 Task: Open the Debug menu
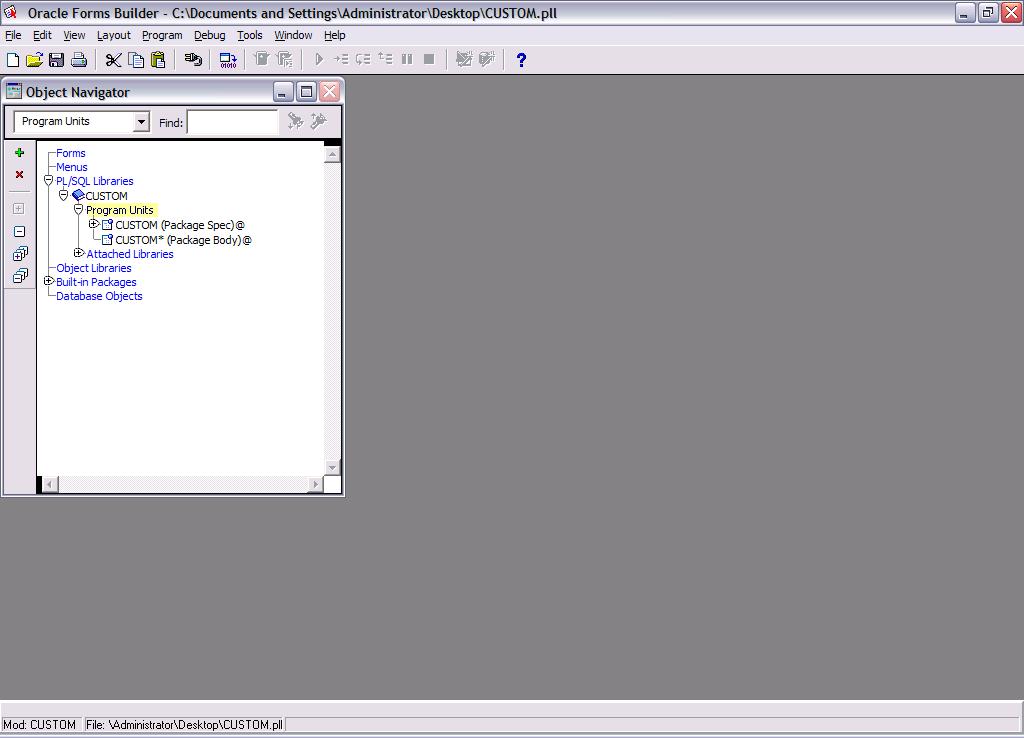pos(210,35)
